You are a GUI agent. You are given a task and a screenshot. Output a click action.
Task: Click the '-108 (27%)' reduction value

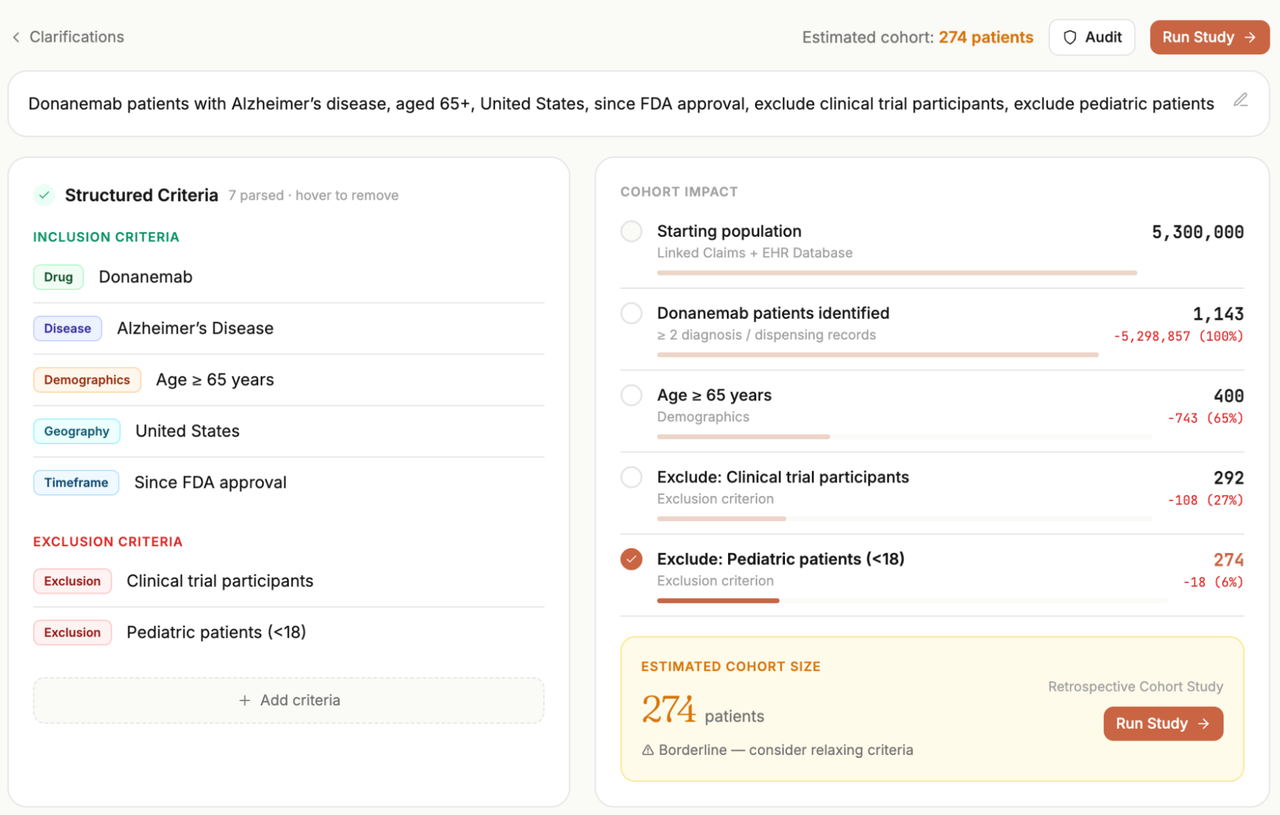[x=1206, y=500]
